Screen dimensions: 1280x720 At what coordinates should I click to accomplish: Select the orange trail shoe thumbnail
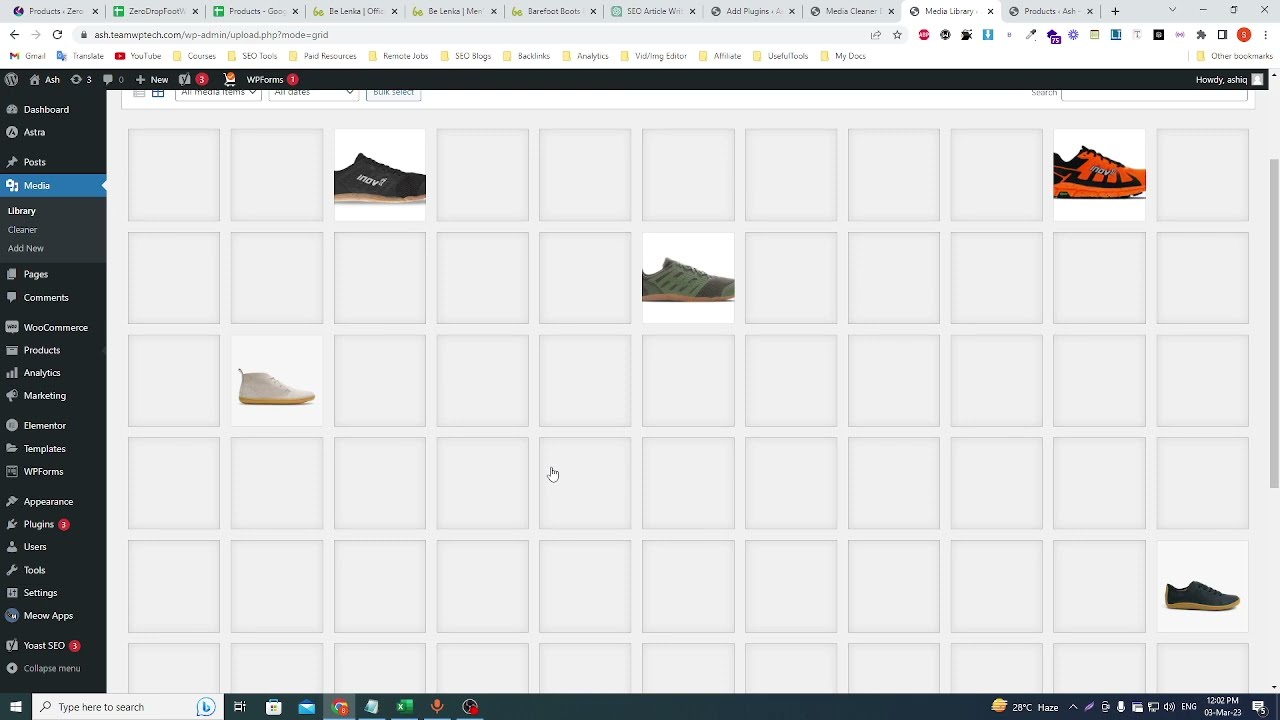click(1099, 175)
